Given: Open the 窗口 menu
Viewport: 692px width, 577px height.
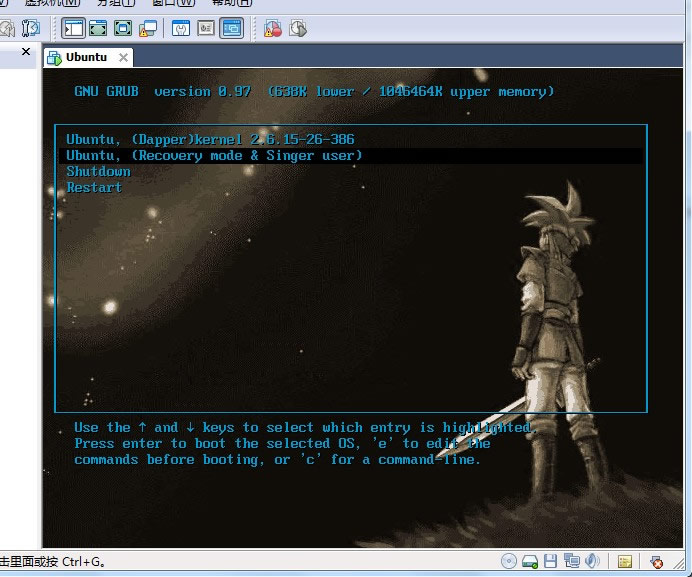Looking at the screenshot, I should click(x=169, y=3).
